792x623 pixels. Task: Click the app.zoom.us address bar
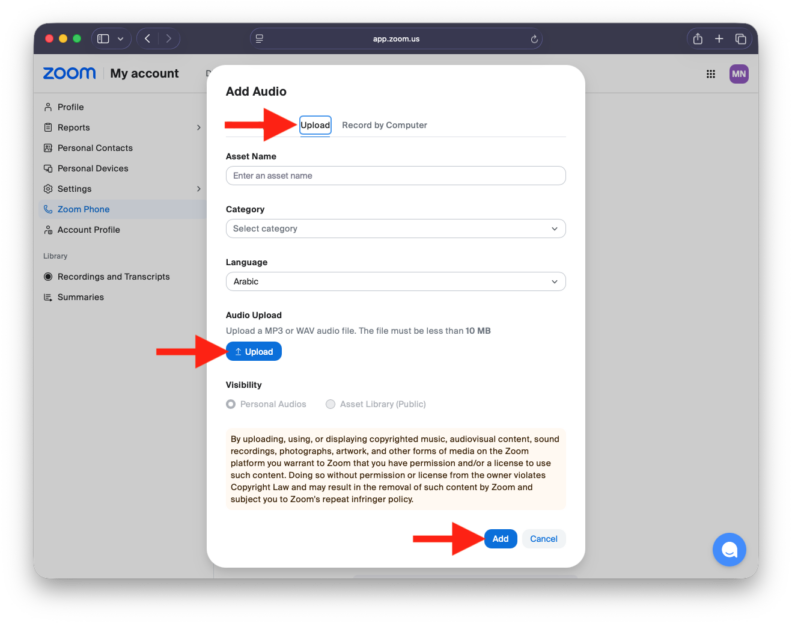[x=396, y=39]
